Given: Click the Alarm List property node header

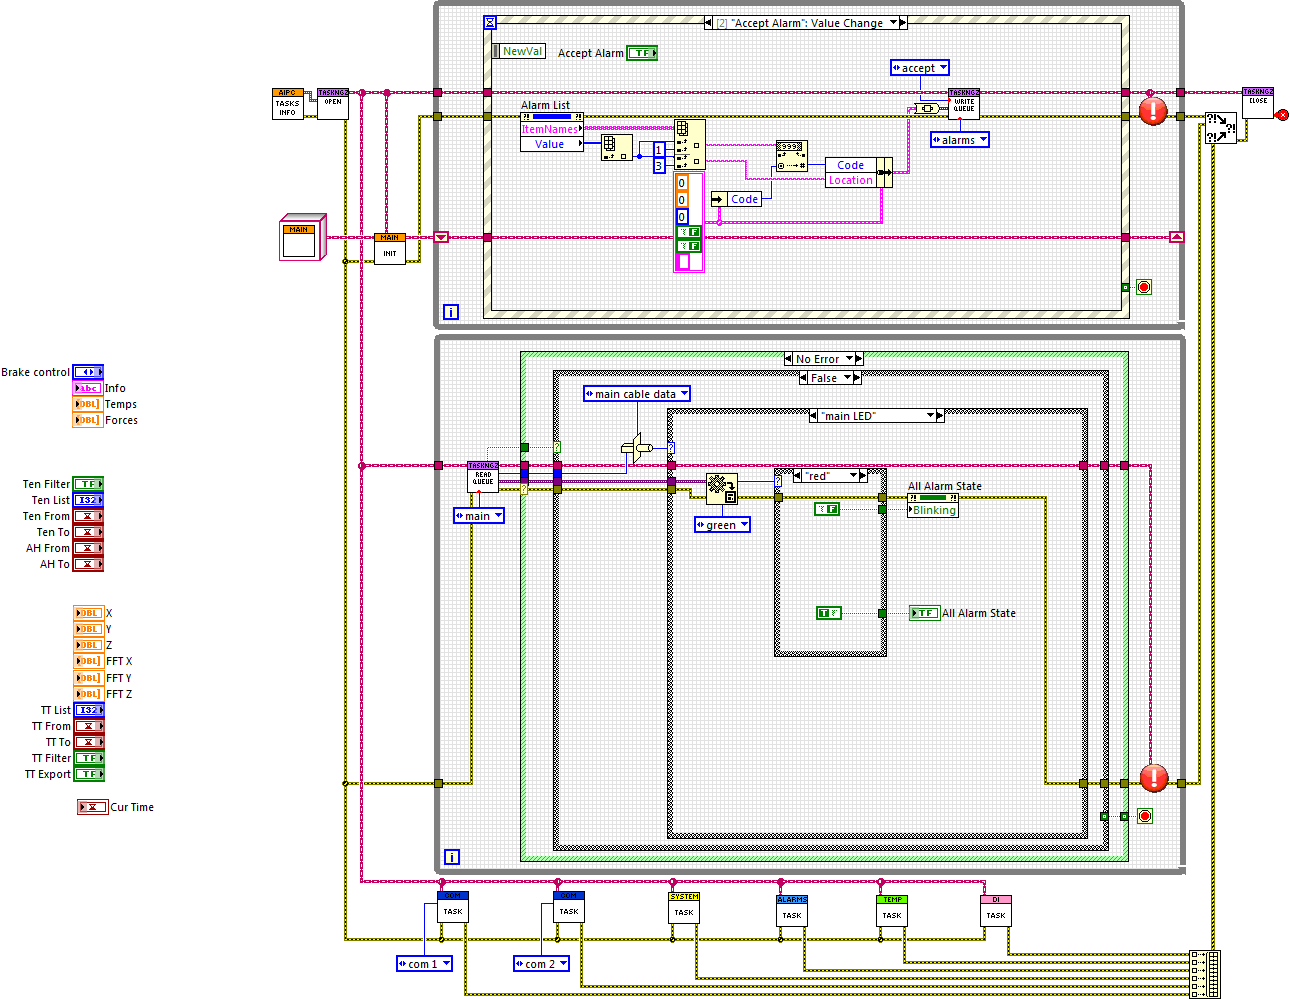Looking at the screenshot, I should 552,117.
